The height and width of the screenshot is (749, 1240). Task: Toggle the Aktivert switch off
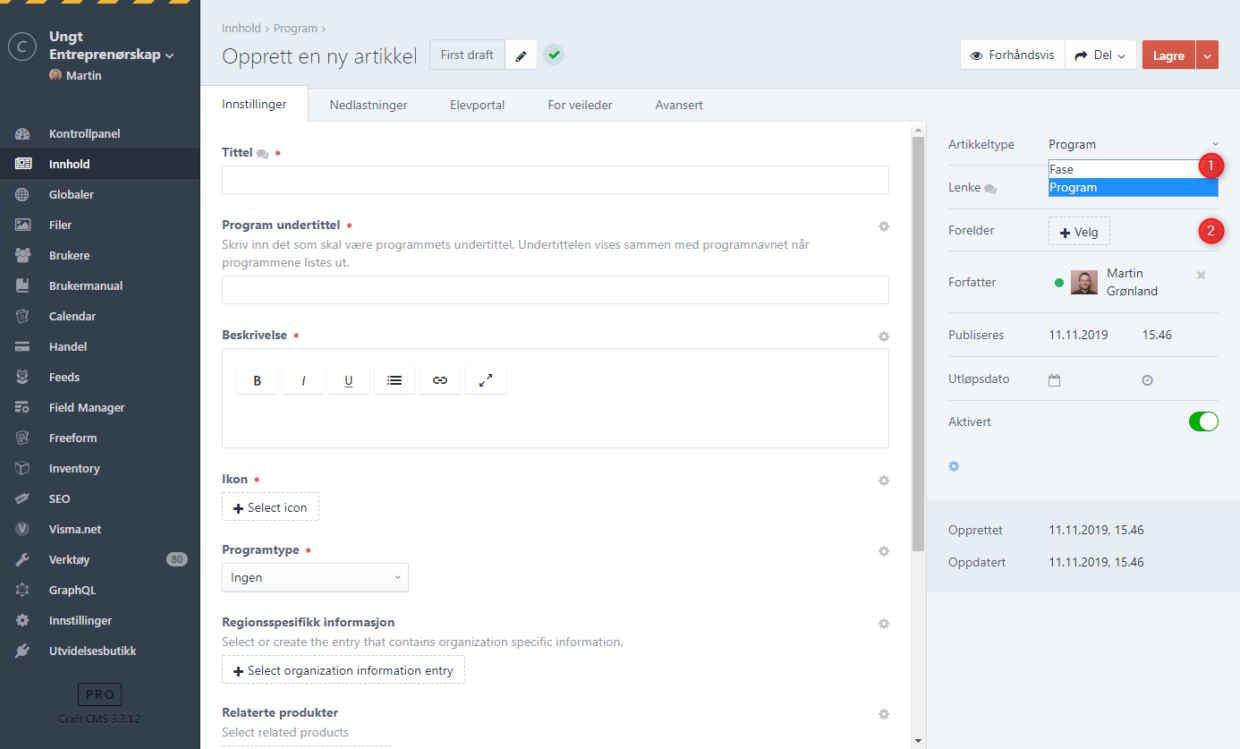pos(1203,422)
